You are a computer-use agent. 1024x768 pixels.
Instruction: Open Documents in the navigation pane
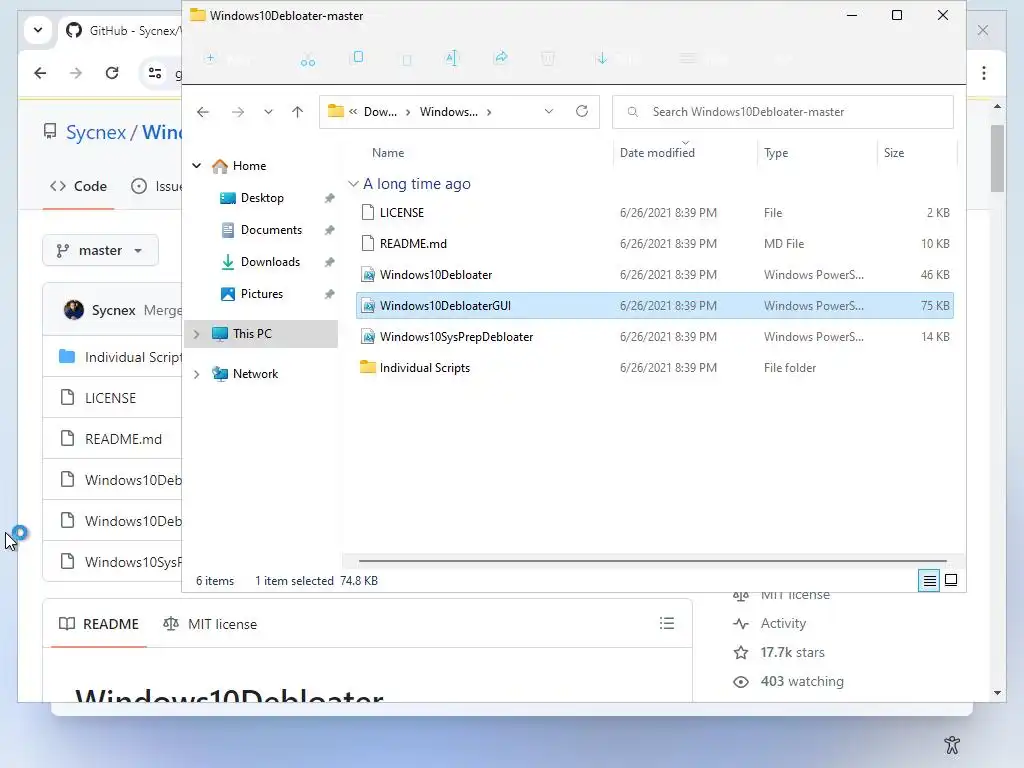click(271, 230)
